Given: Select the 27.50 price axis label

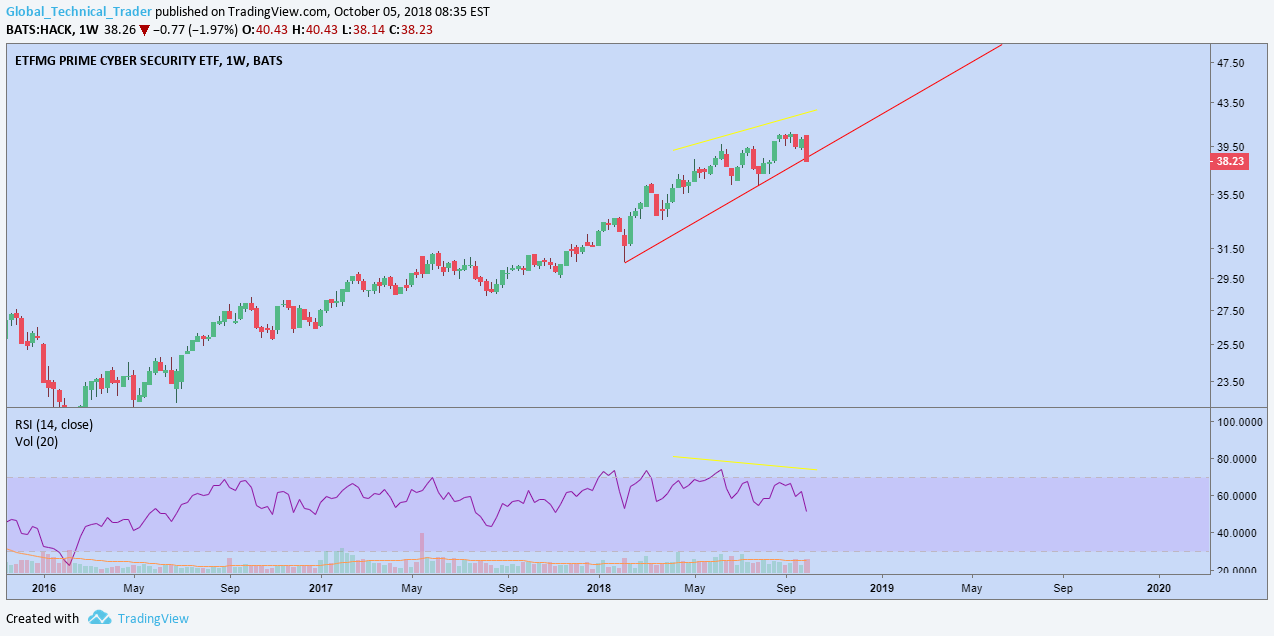Looking at the screenshot, I should pyautogui.click(x=1230, y=311).
